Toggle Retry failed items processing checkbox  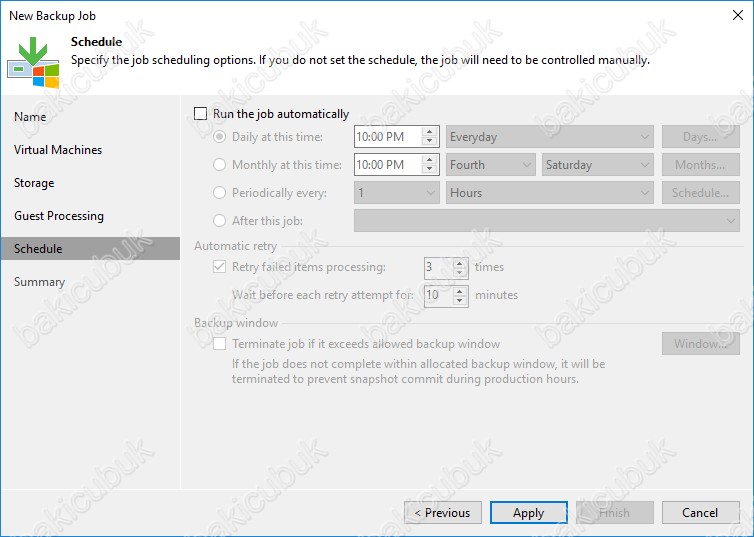coord(219,267)
